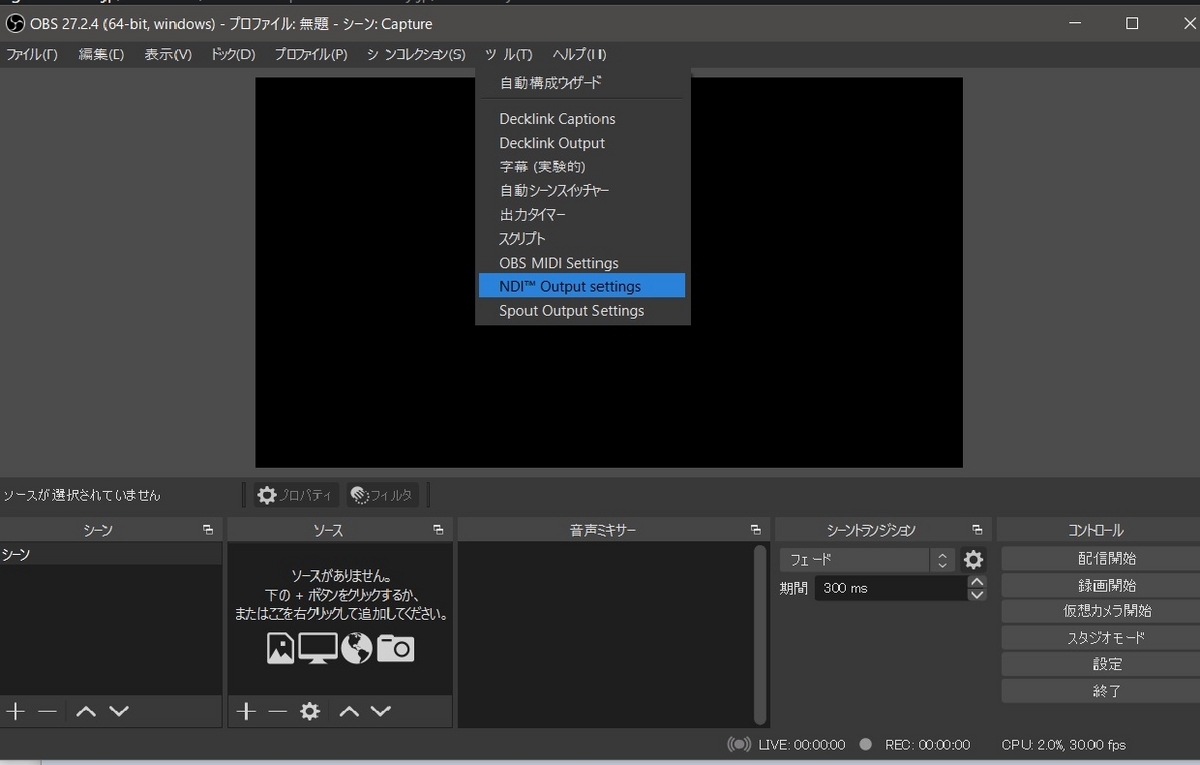Pop out the シーン dock icon
Viewport: 1200px width, 765px height.
pyautogui.click(x=208, y=530)
